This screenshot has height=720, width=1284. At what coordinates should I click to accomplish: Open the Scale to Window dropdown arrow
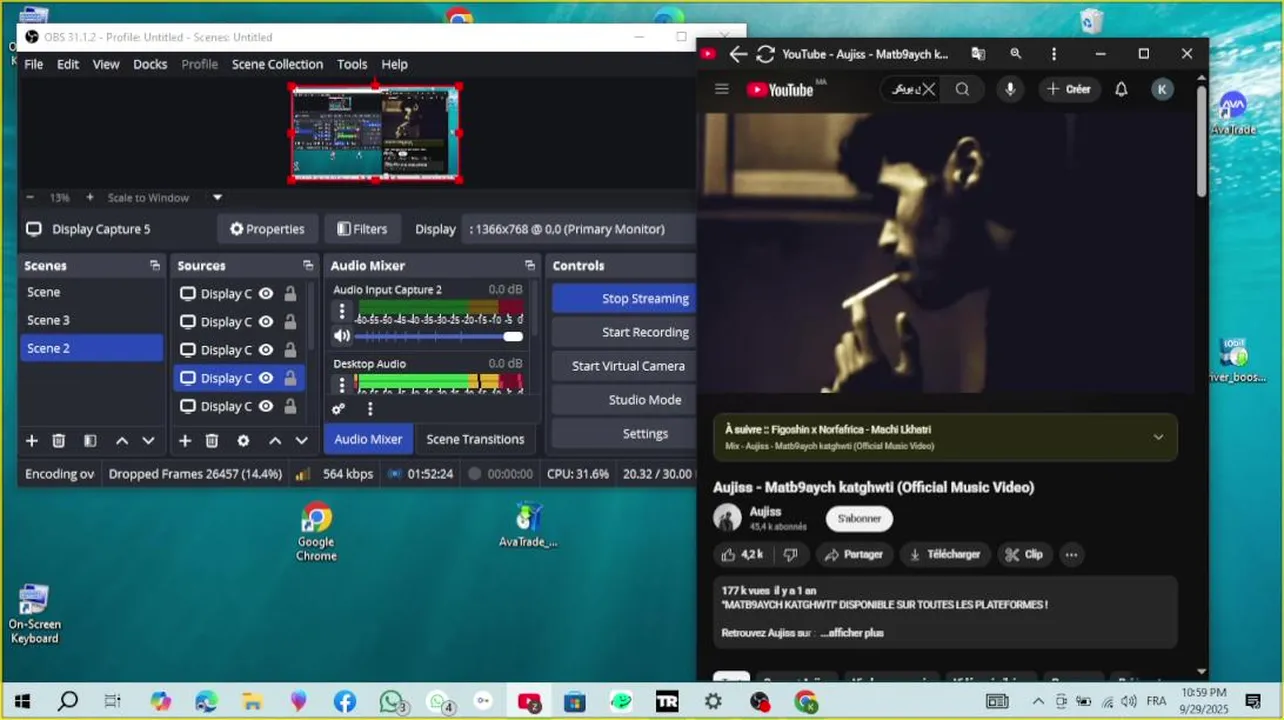(x=217, y=198)
